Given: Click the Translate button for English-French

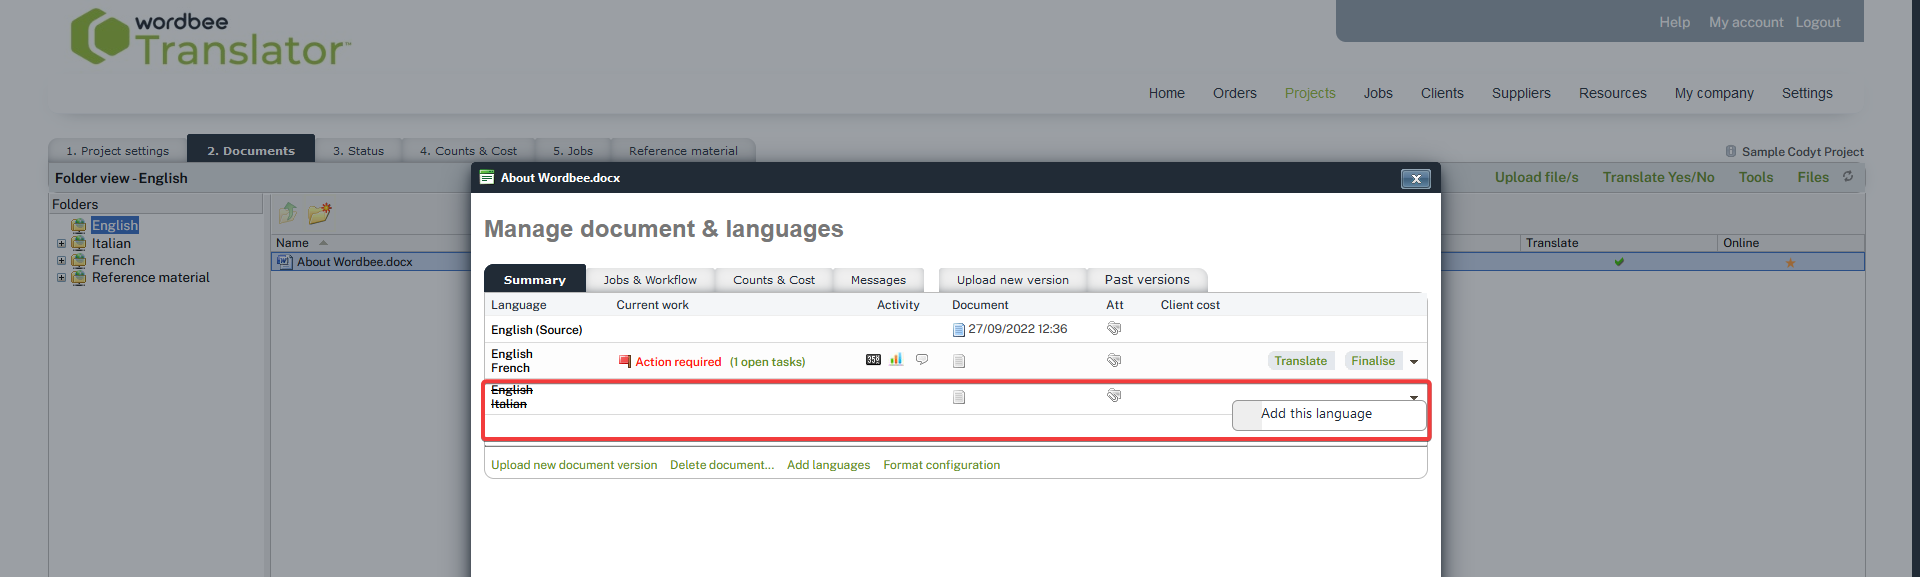Looking at the screenshot, I should point(1300,361).
